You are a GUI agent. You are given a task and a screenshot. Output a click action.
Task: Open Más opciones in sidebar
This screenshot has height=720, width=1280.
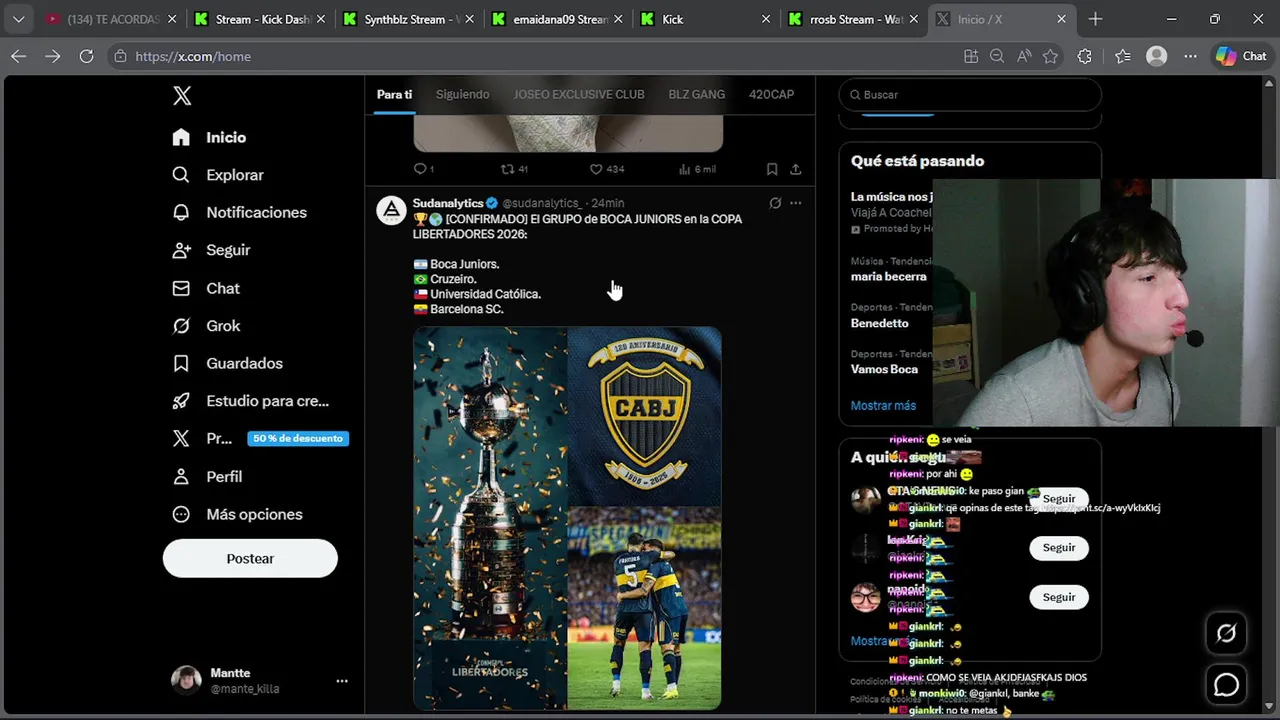(237, 514)
